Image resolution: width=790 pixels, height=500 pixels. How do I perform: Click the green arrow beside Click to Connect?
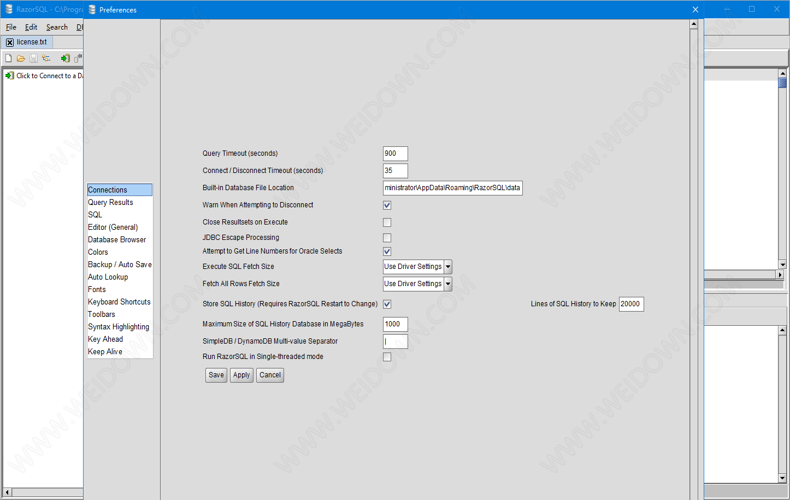click(x=9, y=76)
